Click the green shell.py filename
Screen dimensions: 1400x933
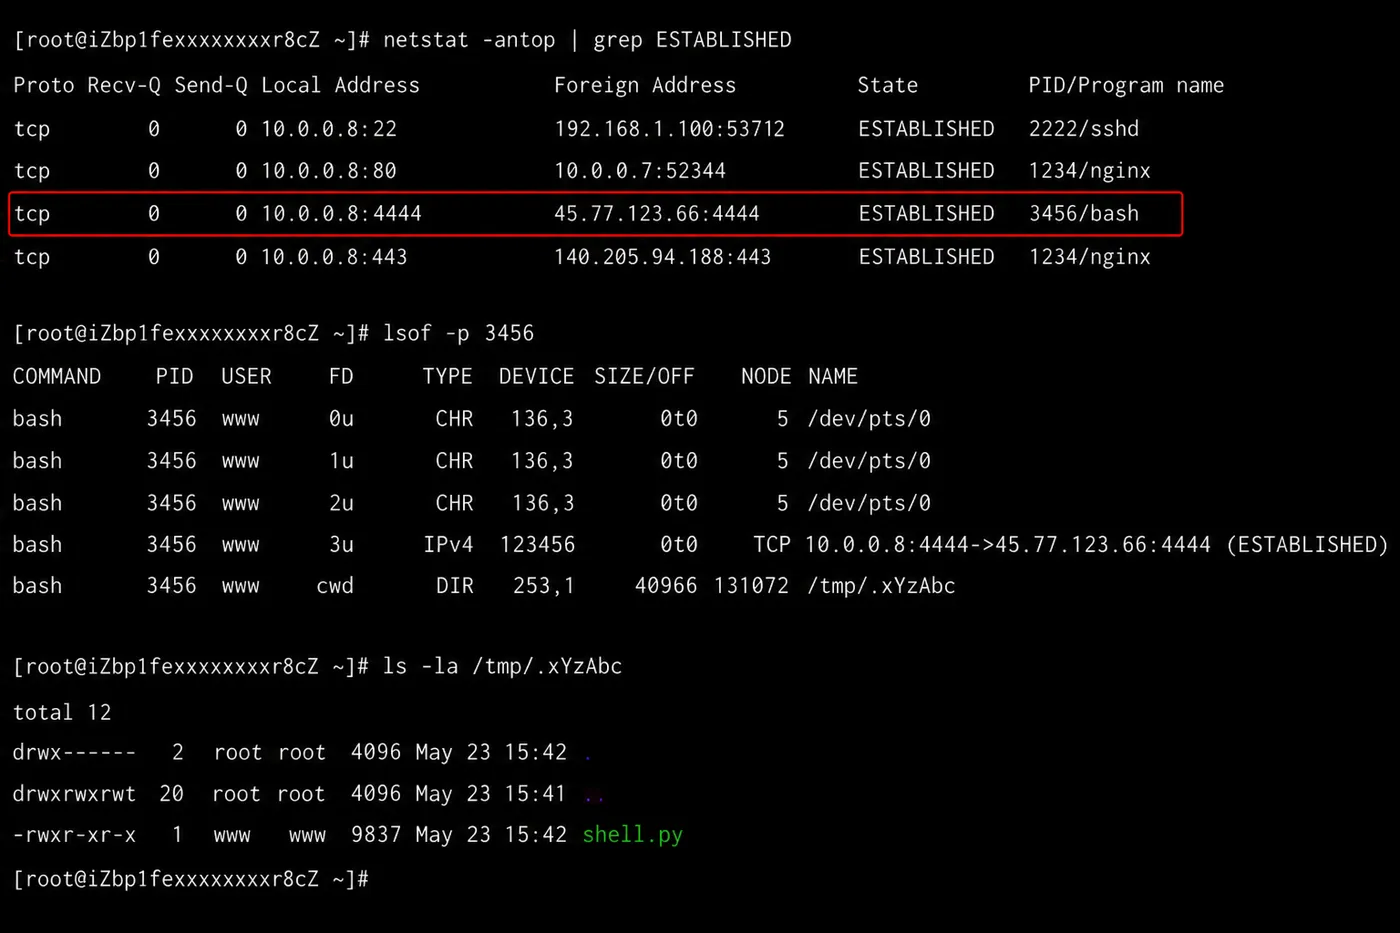pos(632,835)
